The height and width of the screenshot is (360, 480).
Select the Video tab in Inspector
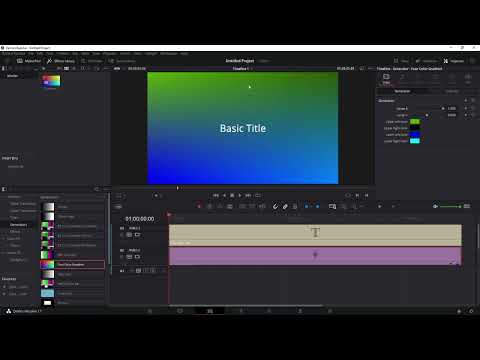(386, 78)
